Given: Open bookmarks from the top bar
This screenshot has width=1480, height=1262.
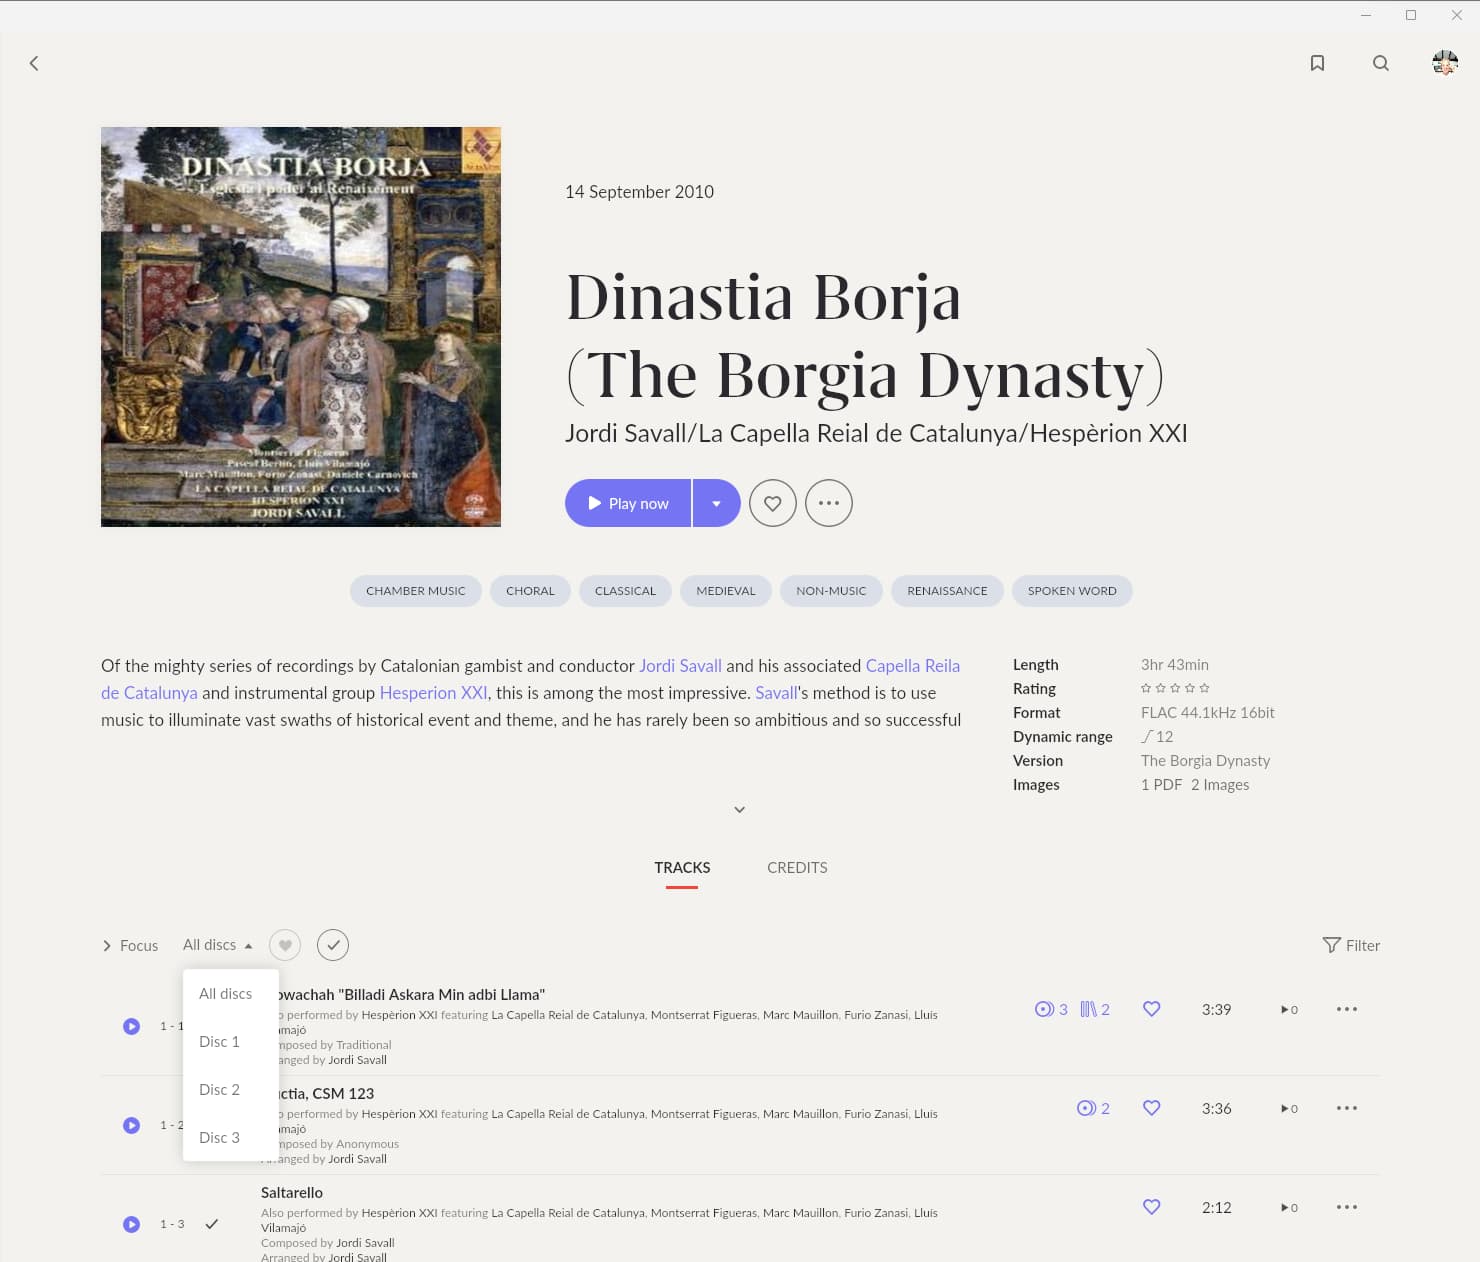Looking at the screenshot, I should coord(1317,63).
